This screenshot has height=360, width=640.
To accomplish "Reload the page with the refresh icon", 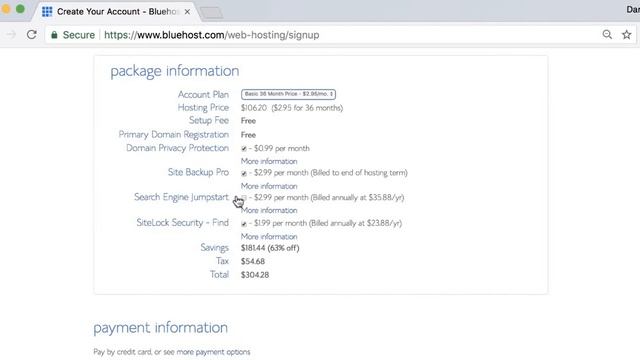I will 32,35.
